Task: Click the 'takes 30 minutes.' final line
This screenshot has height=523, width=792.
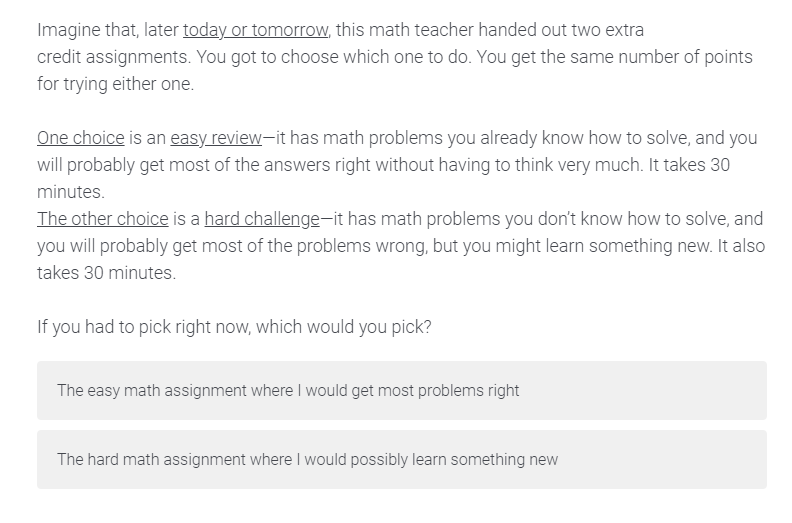Action: coord(106,273)
